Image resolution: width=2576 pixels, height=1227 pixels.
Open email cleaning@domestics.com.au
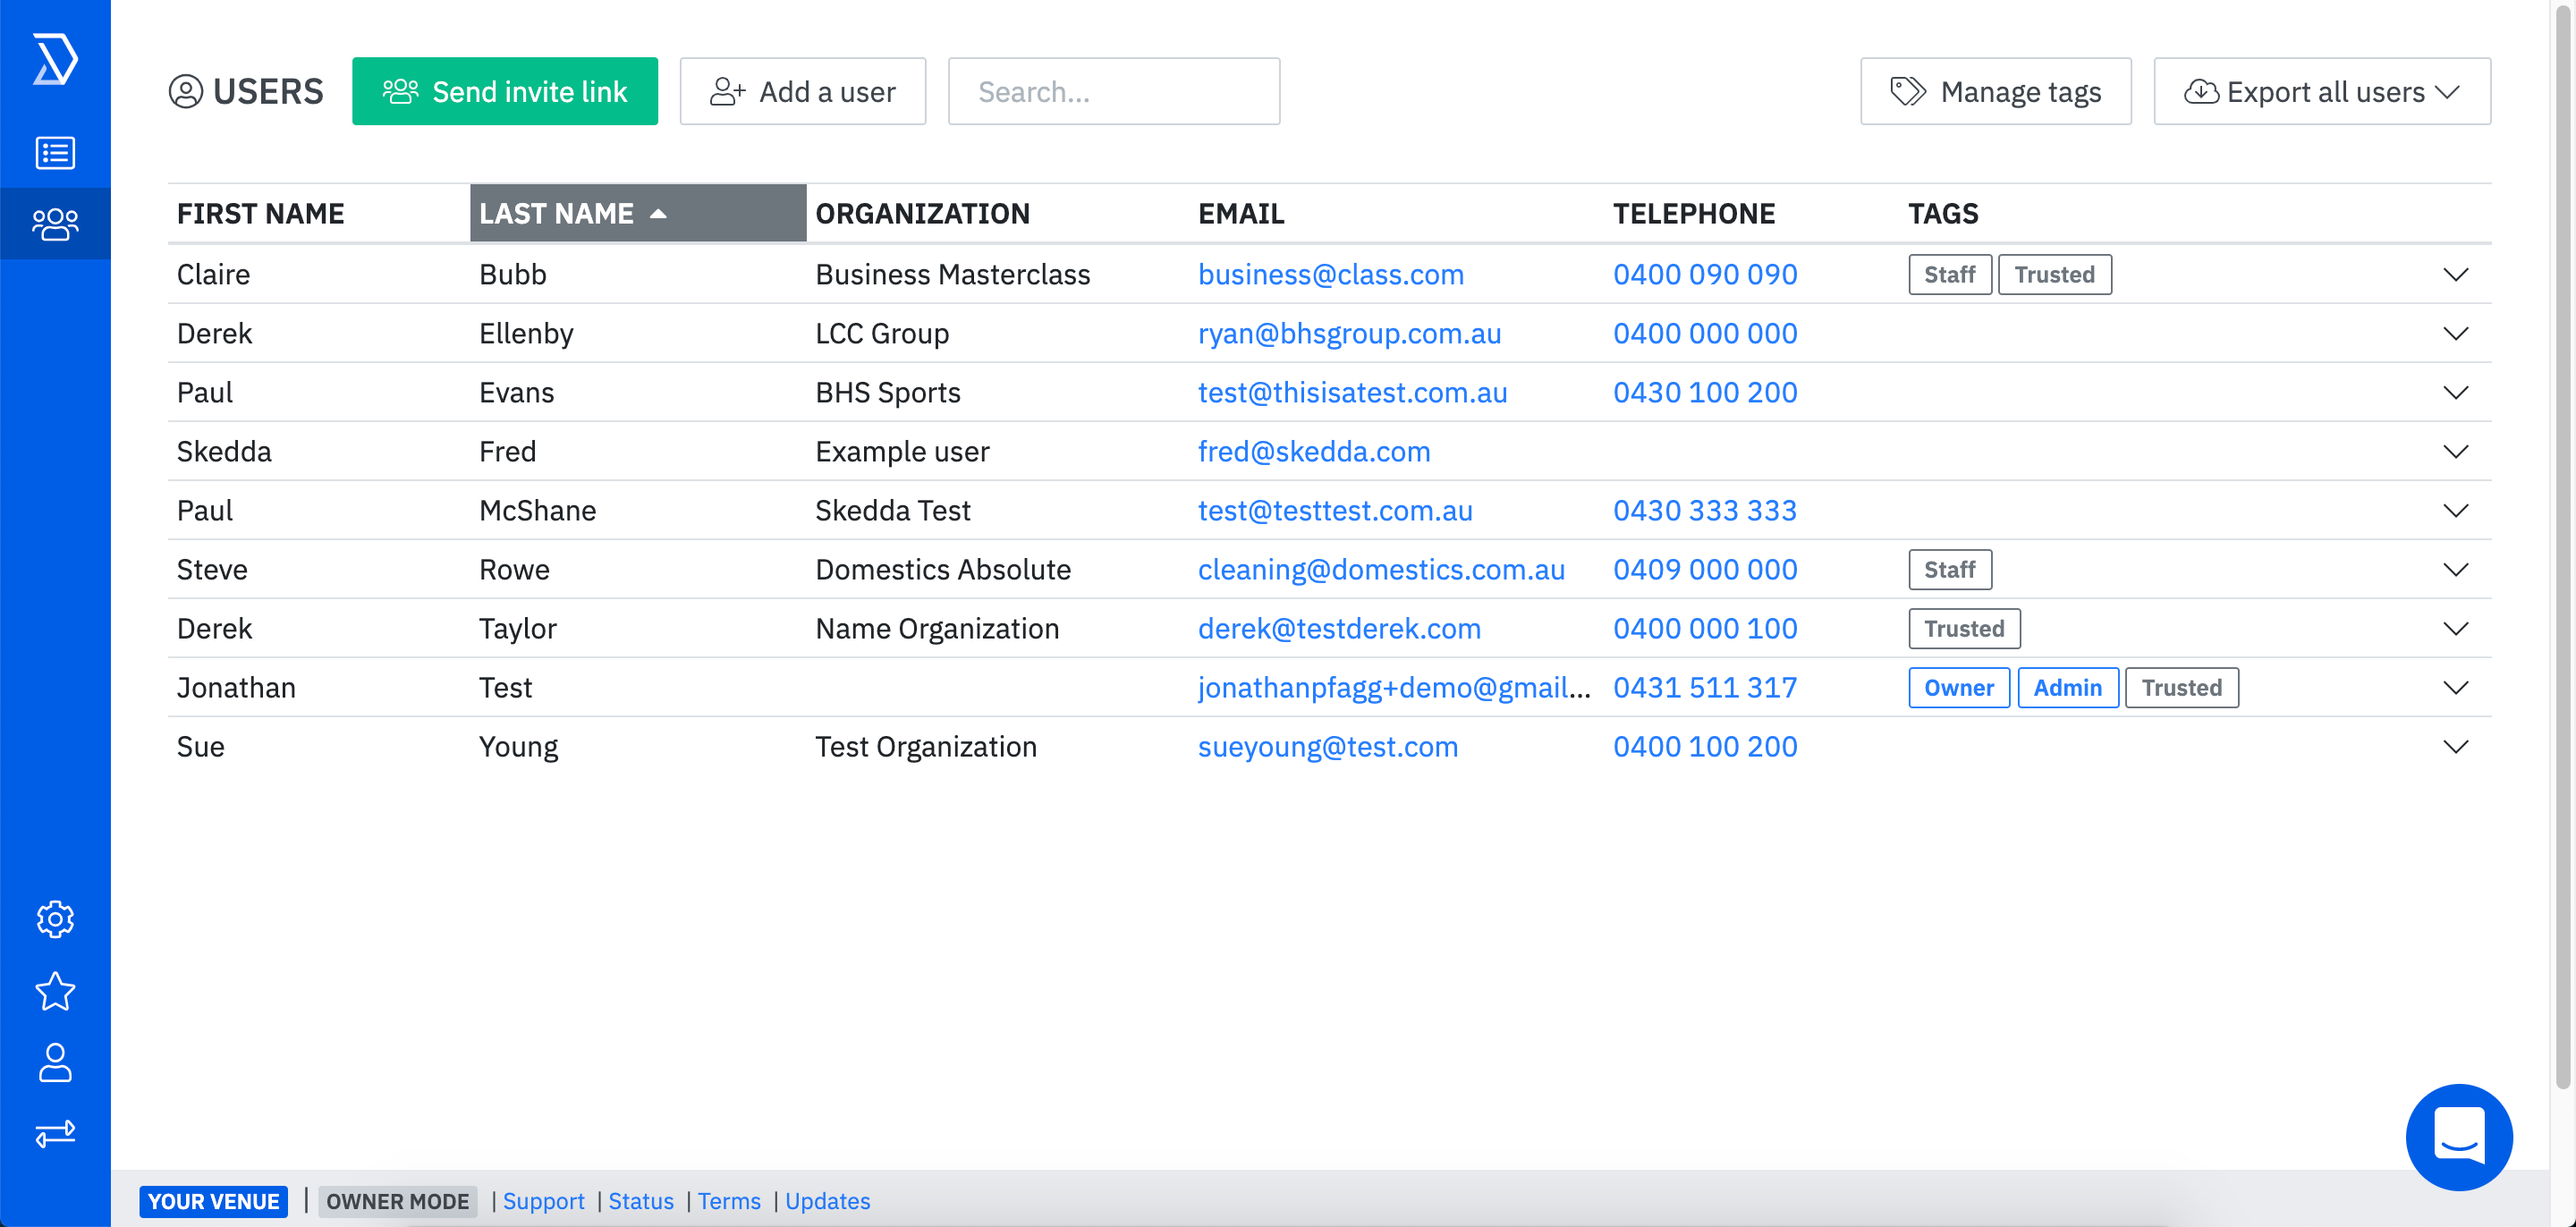coord(1381,569)
